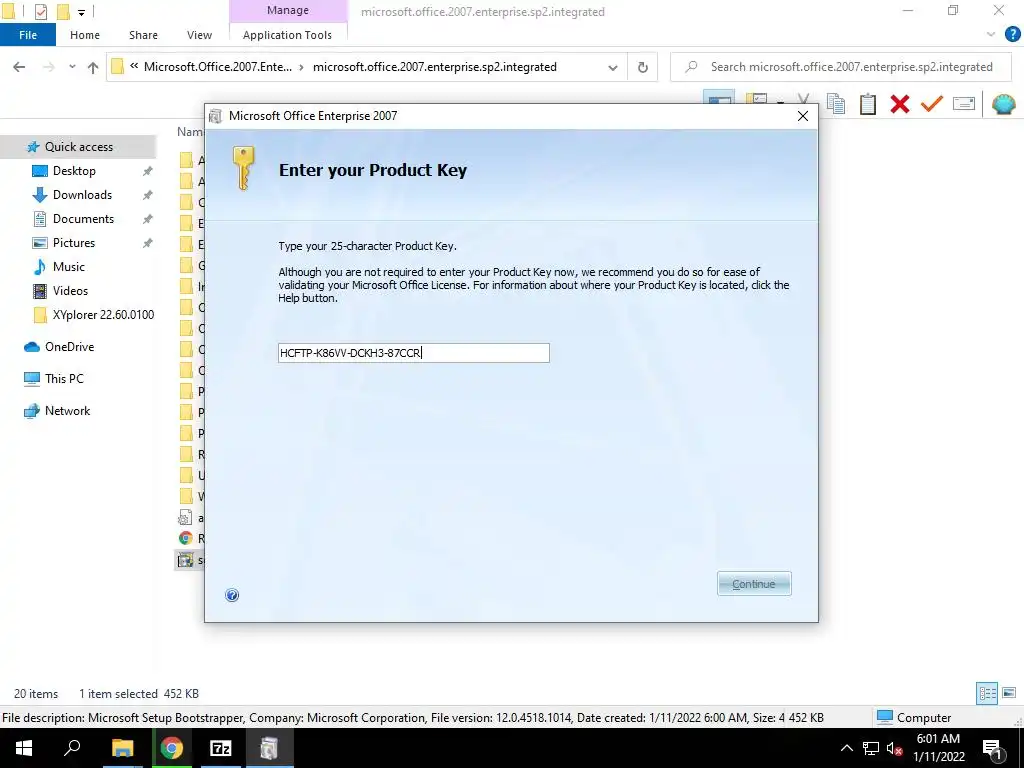This screenshot has height=768, width=1024.
Task: Open 7-Zip from the taskbar
Action: [220, 748]
